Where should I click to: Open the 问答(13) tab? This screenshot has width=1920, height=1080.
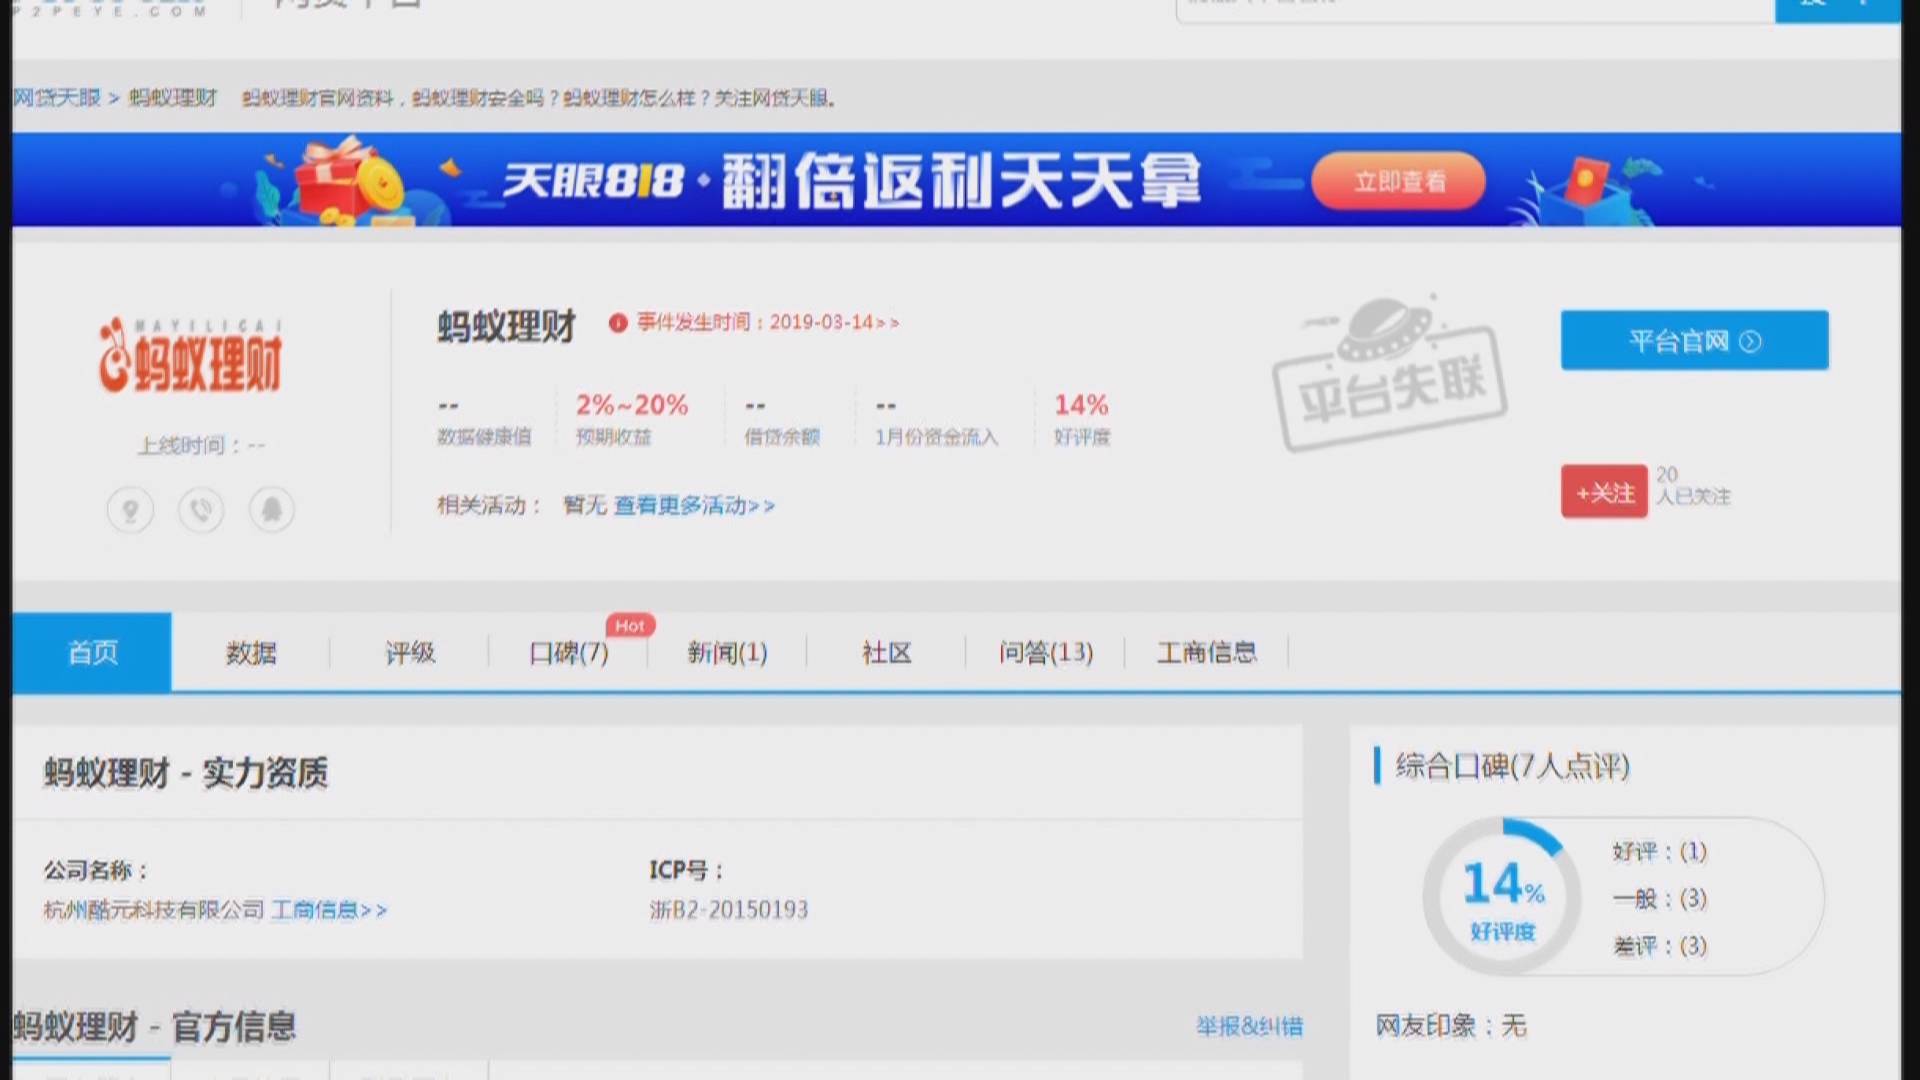[x=1046, y=653]
